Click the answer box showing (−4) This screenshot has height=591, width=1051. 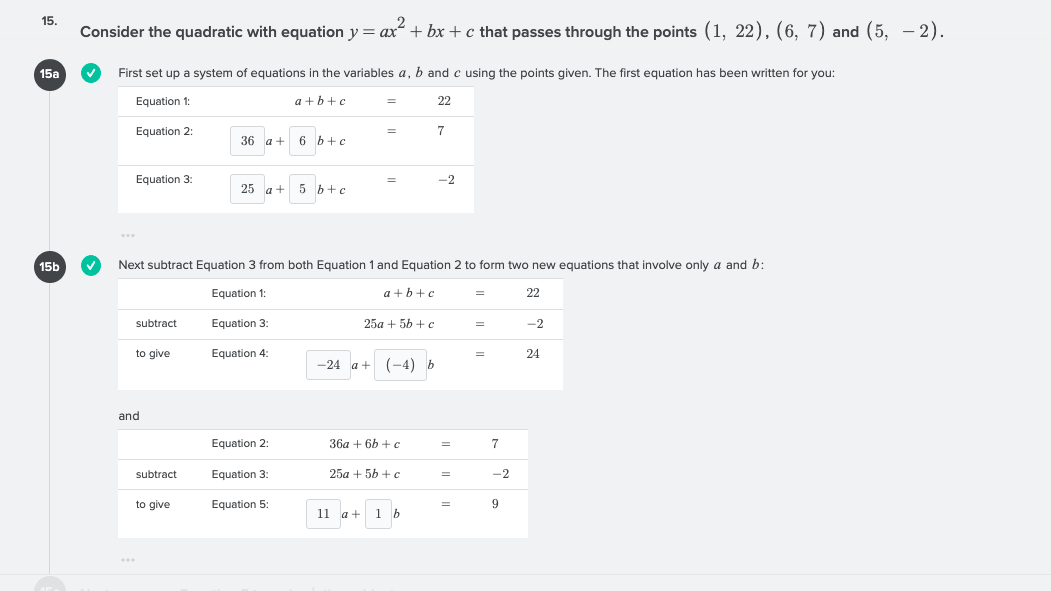pos(399,364)
